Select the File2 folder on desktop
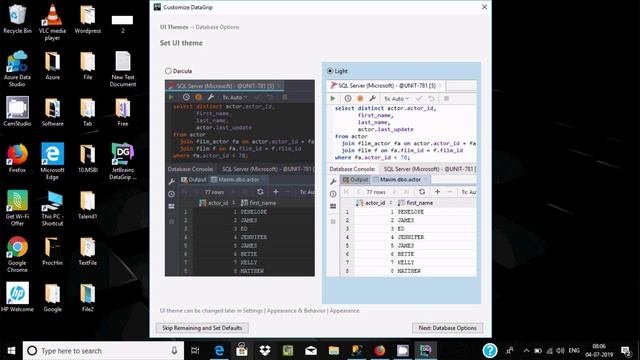 click(x=87, y=297)
